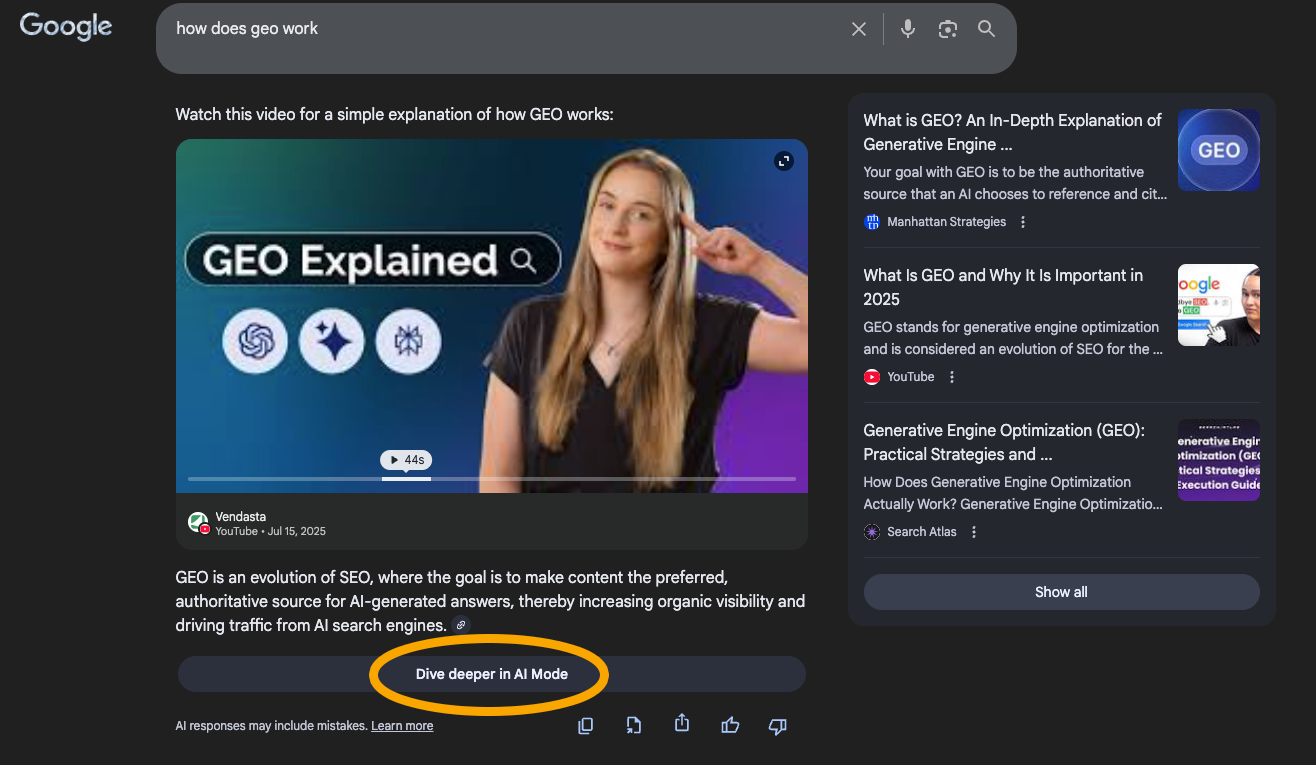
Task: Click the search input field
Action: tap(500, 29)
